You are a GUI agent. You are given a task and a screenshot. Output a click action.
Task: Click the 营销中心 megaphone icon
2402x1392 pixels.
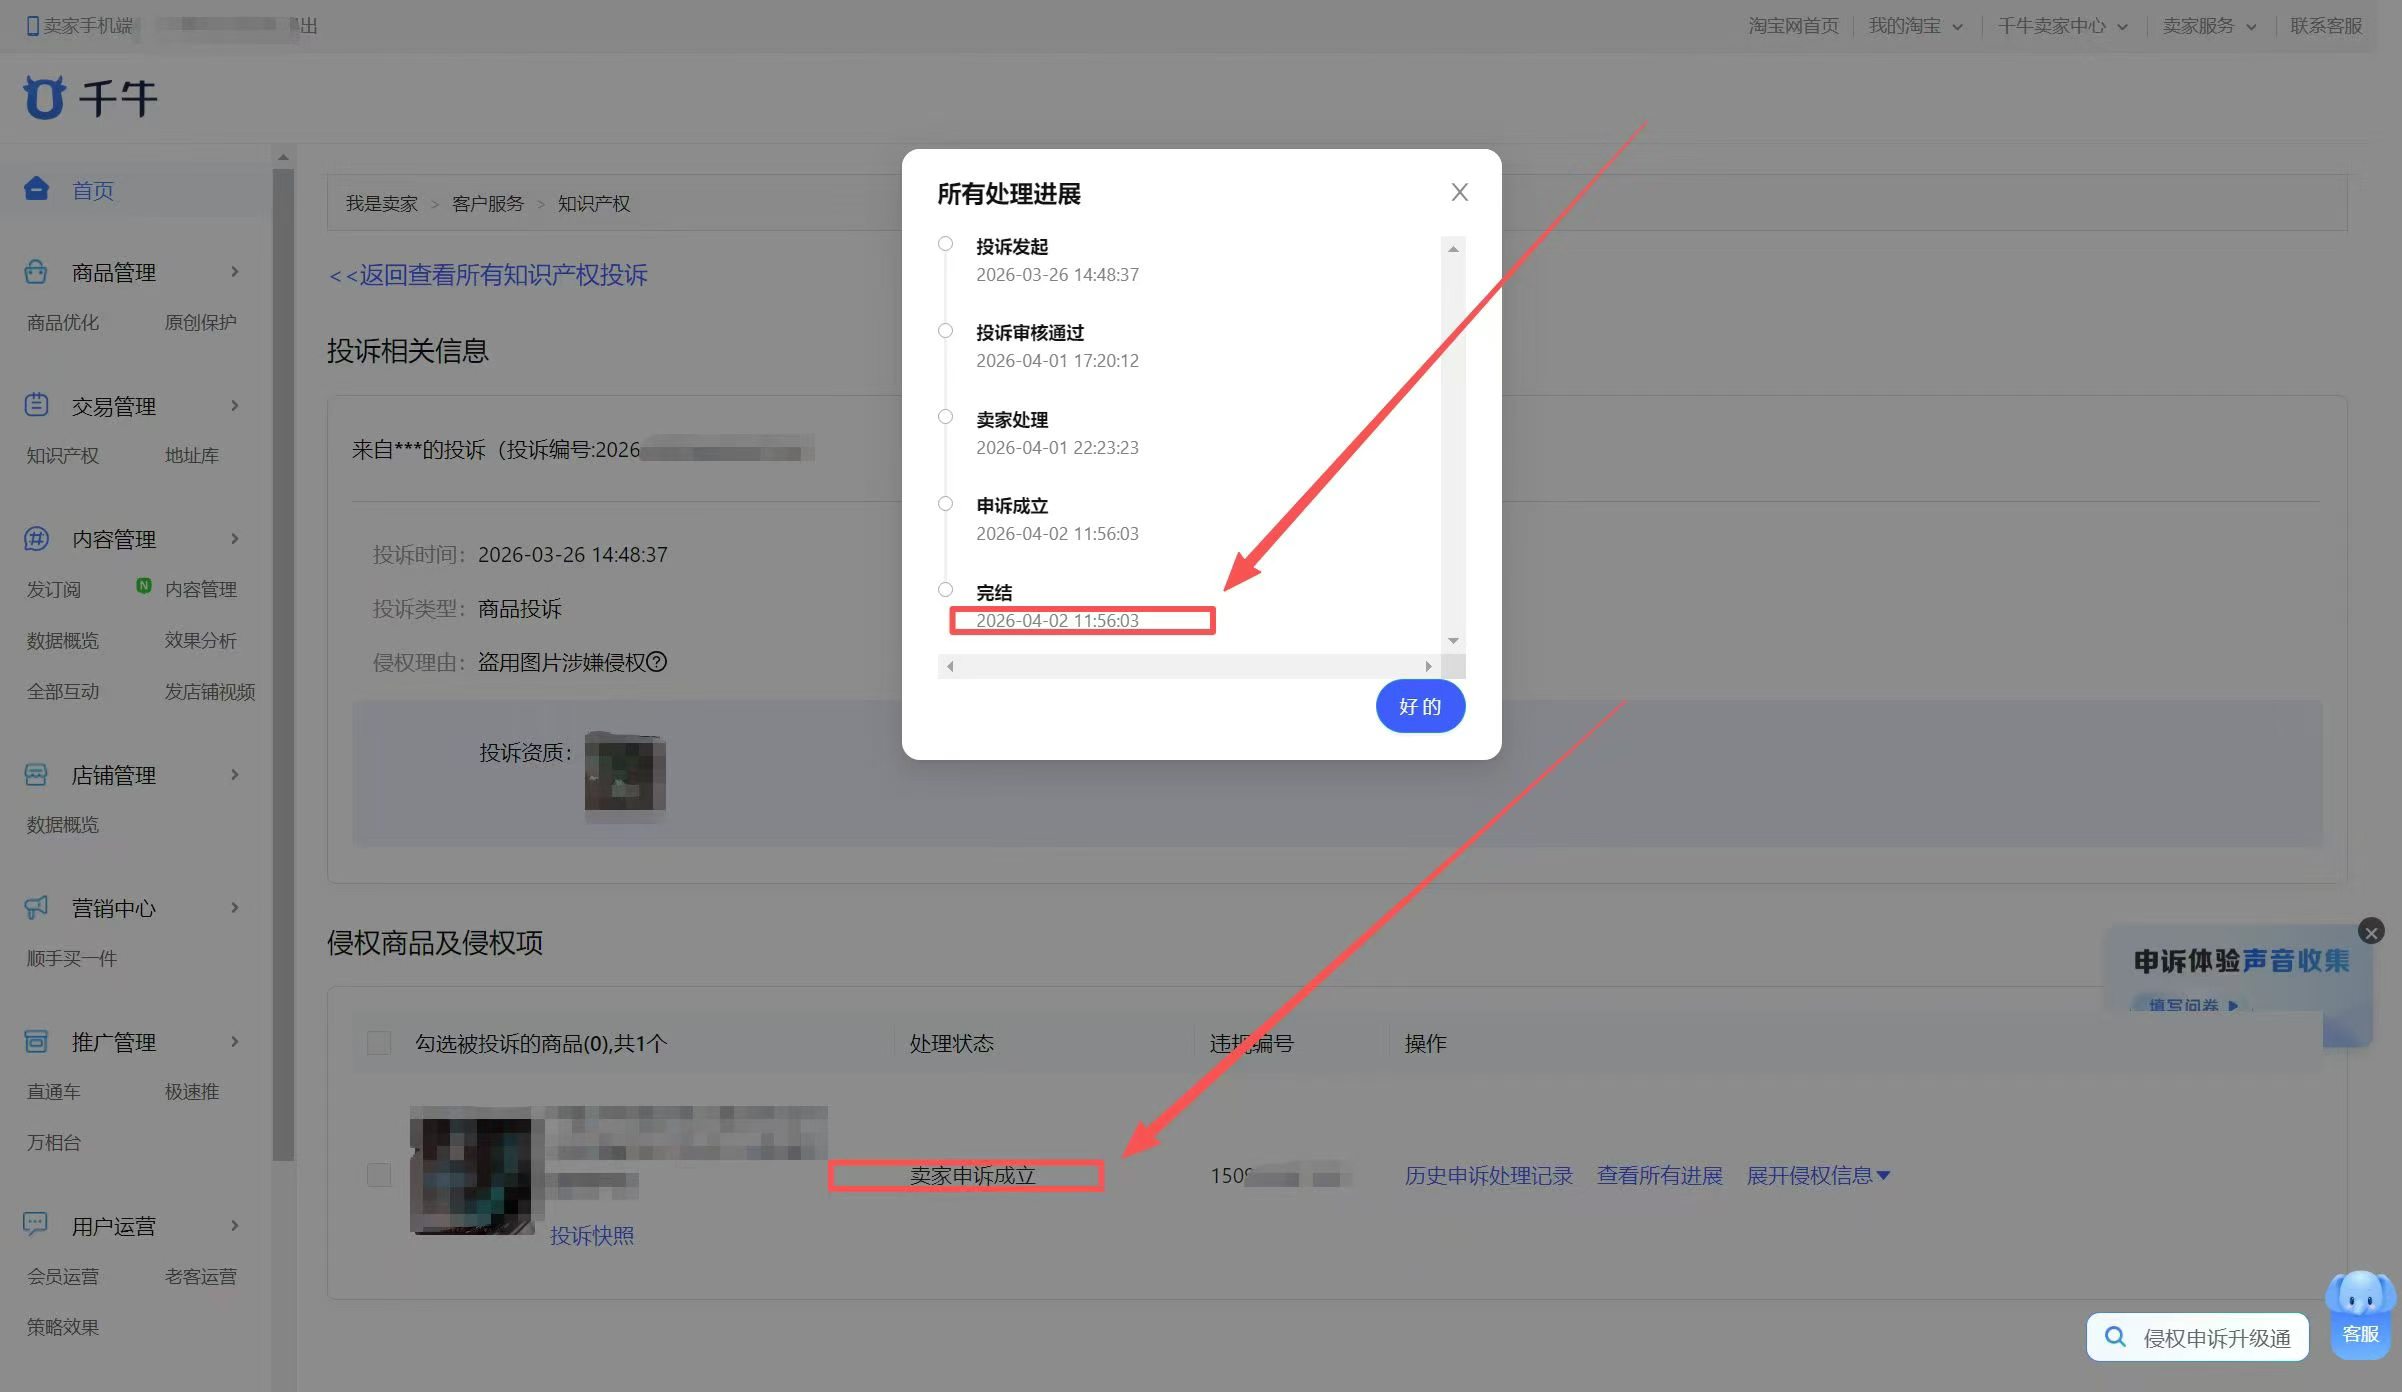(x=36, y=907)
